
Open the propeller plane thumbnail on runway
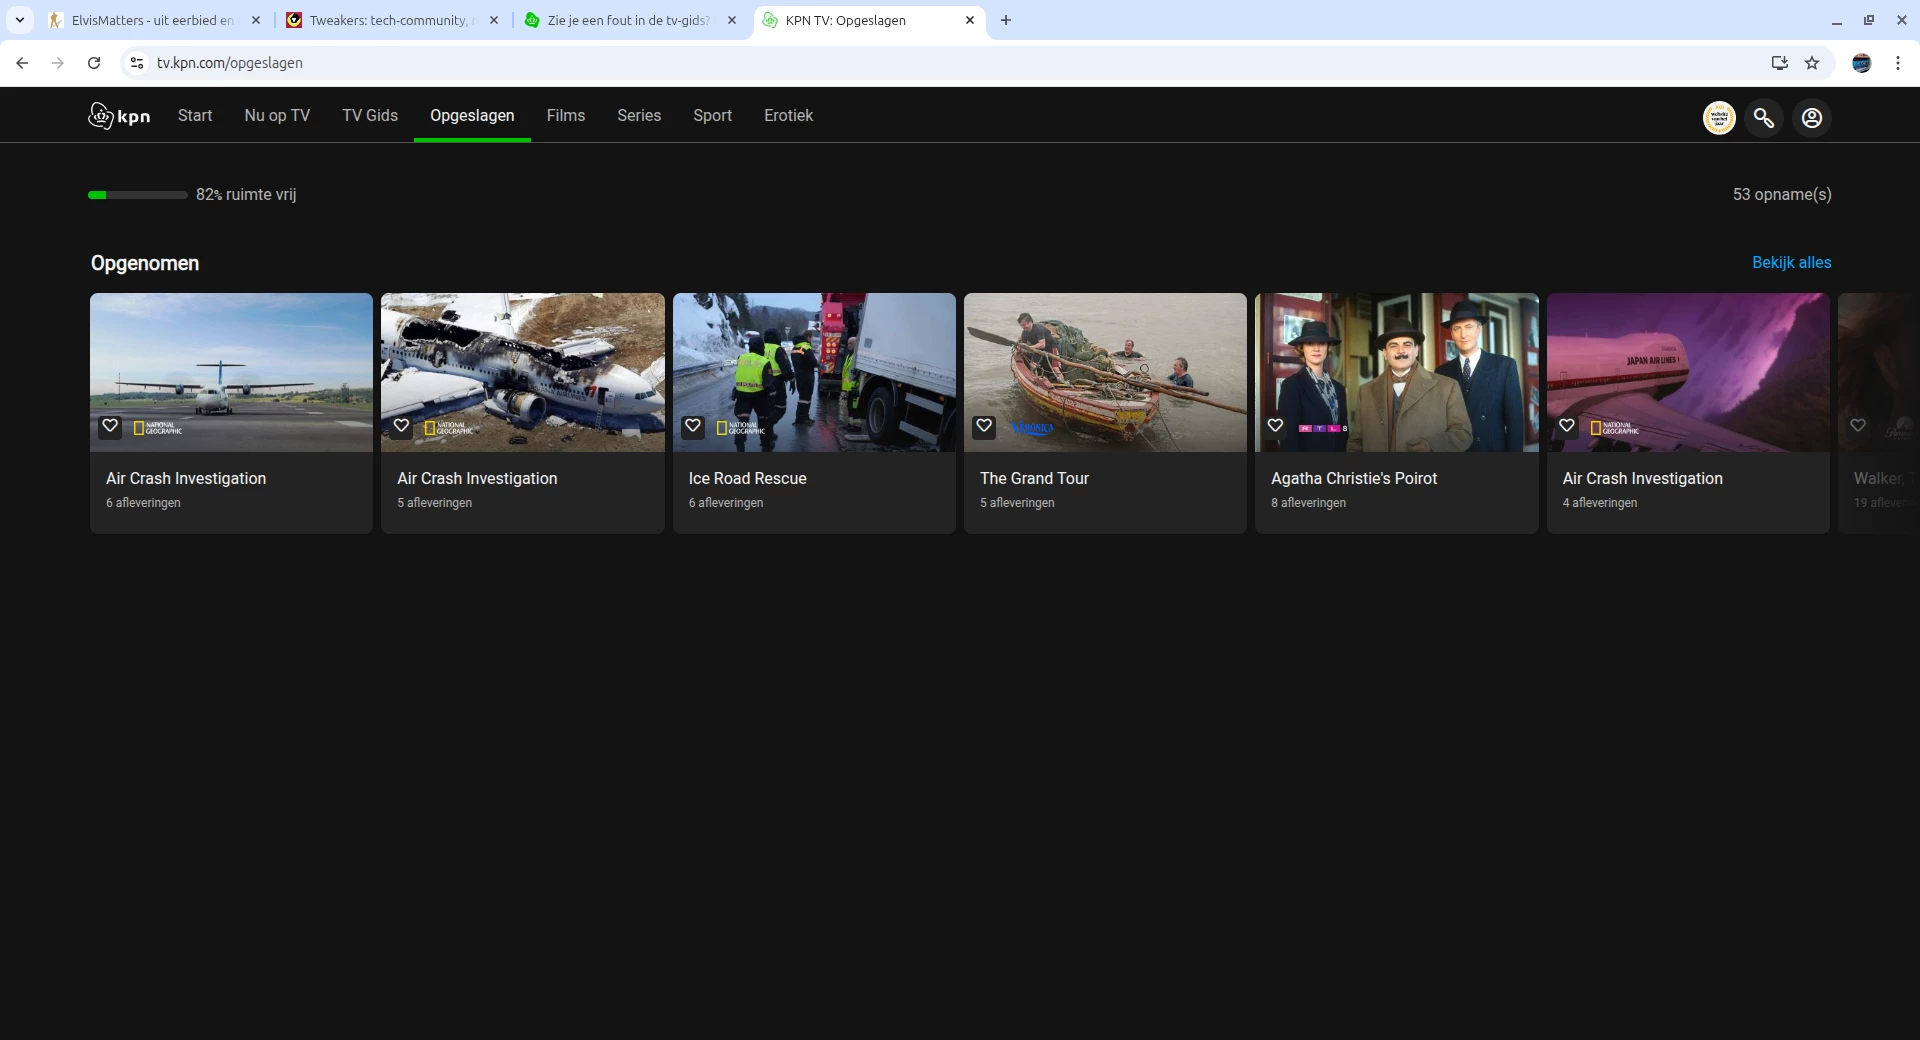(231, 372)
